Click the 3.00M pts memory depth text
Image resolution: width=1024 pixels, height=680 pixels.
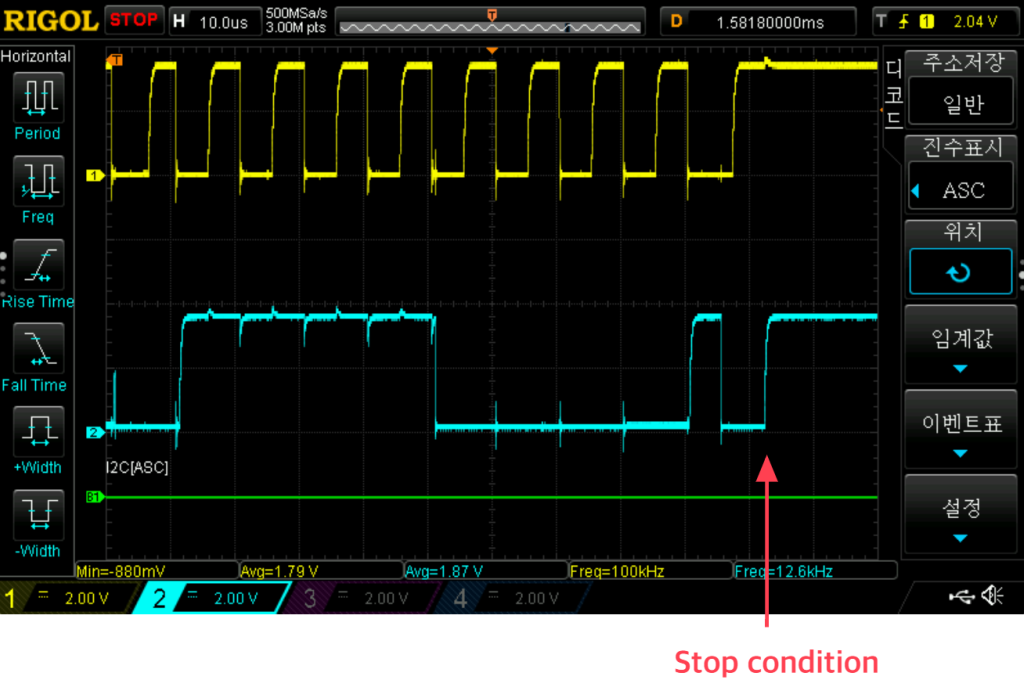[x=296, y=27]
